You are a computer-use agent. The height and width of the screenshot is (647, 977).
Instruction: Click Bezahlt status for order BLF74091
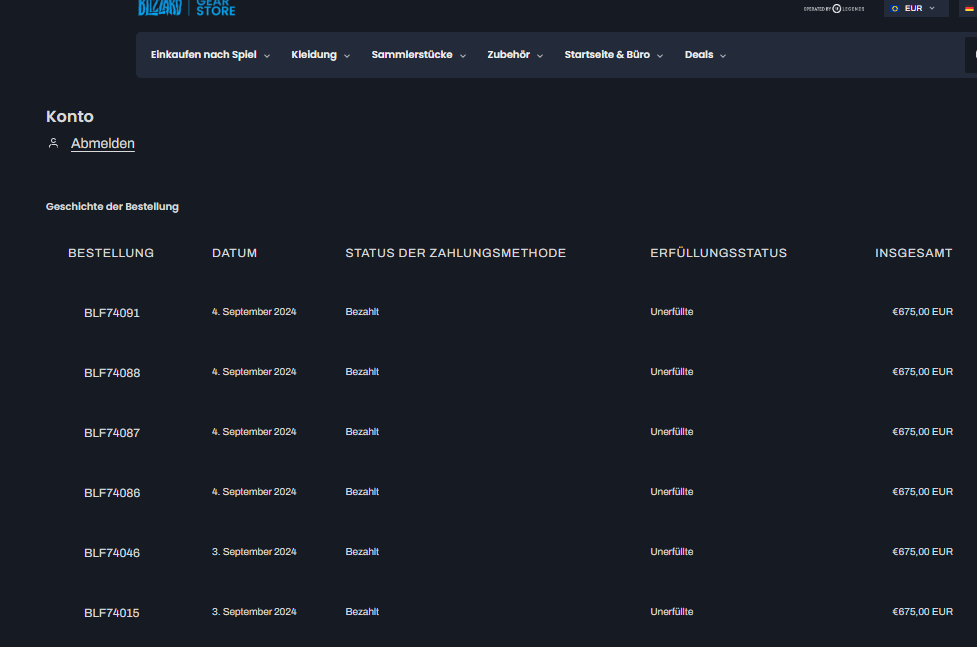[x=362, y=312]
